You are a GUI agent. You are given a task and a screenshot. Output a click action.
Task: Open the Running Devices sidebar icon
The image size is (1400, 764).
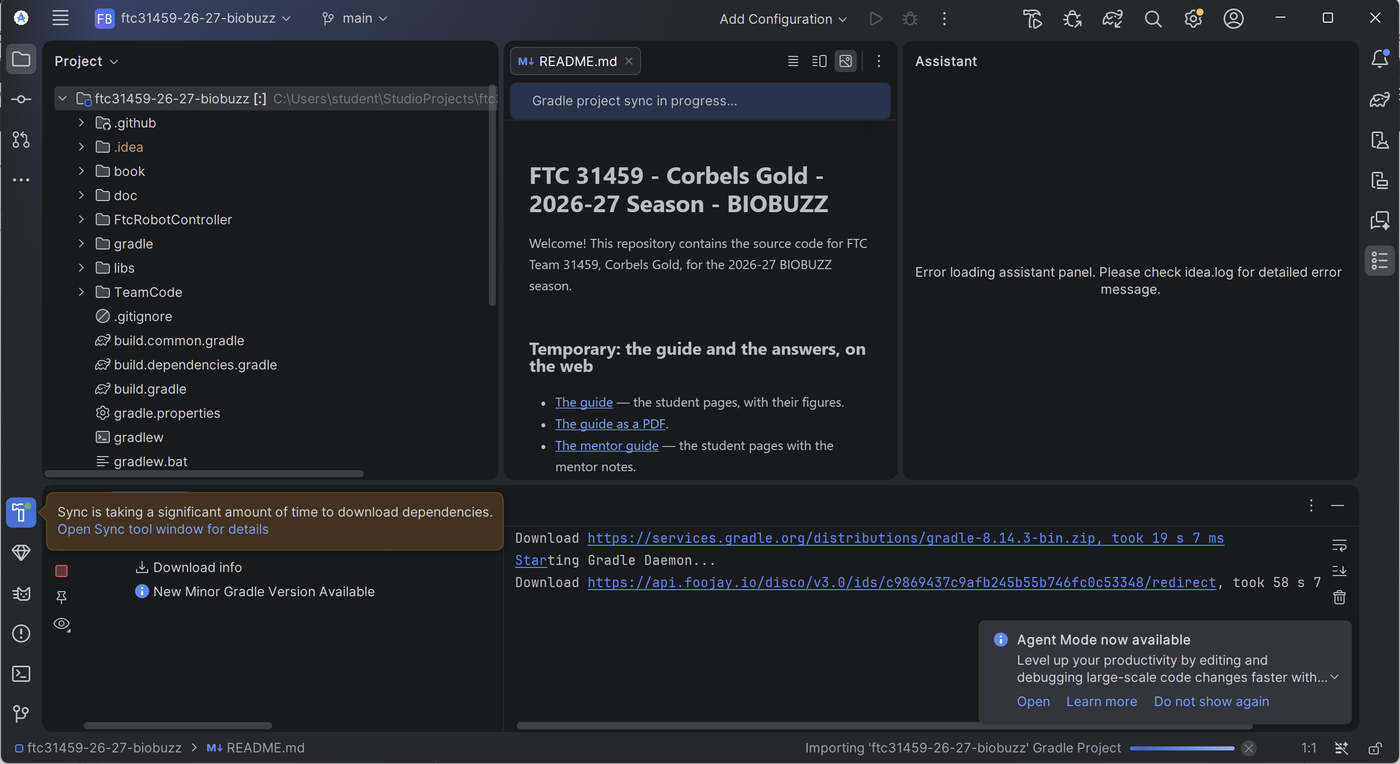[1379, 180]
